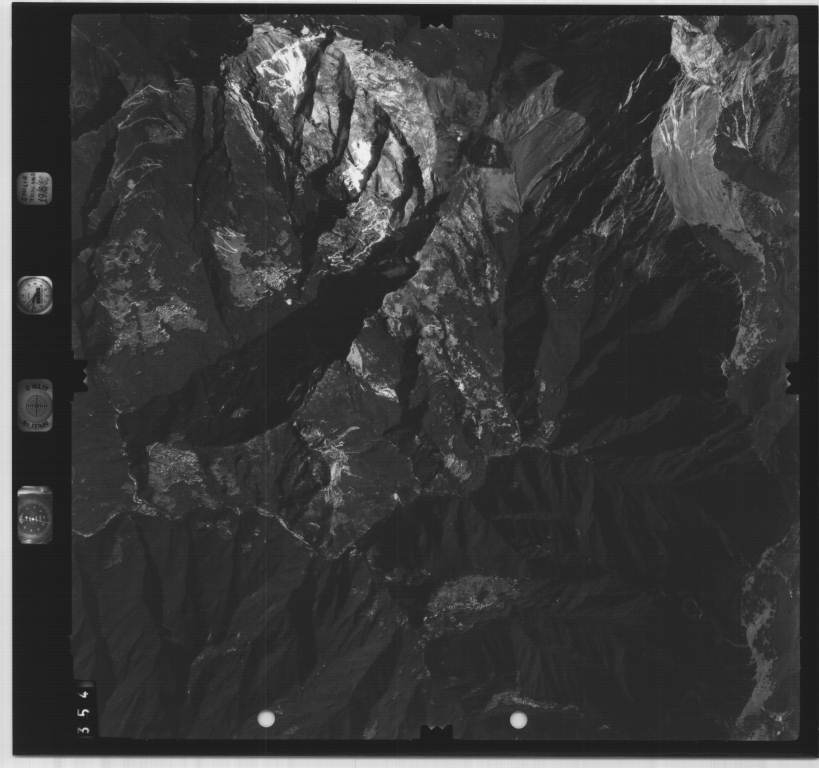The image size is (819, 768).
Task: Click the bottom center fiducial mark
Action: pos(436,735)
